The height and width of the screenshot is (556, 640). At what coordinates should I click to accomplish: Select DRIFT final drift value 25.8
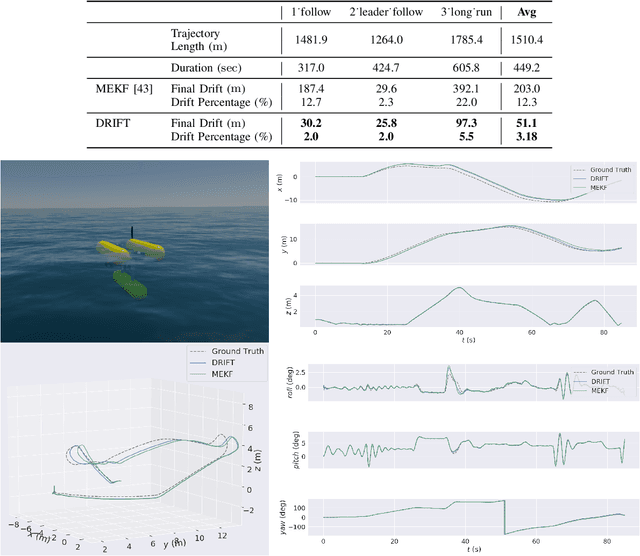[386, 123]
